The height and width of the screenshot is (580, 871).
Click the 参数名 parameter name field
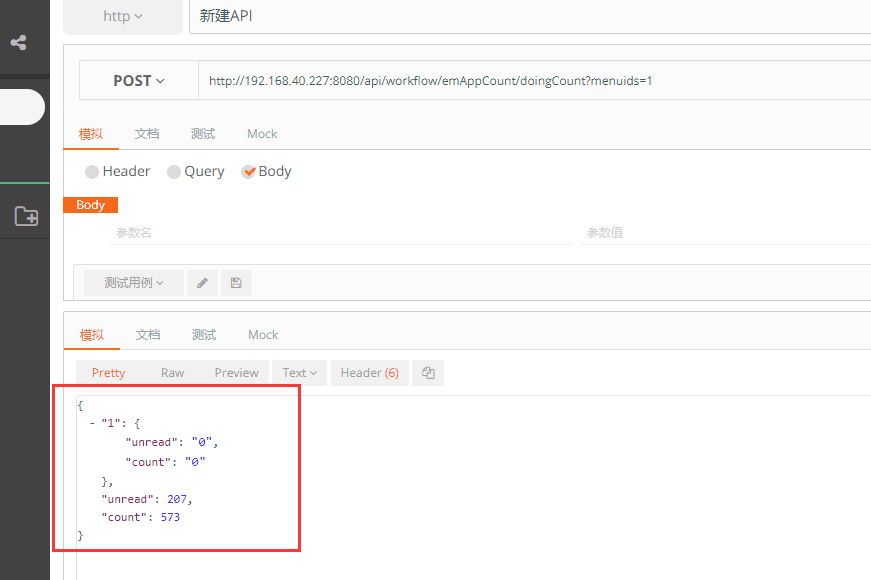click(342, 233)
